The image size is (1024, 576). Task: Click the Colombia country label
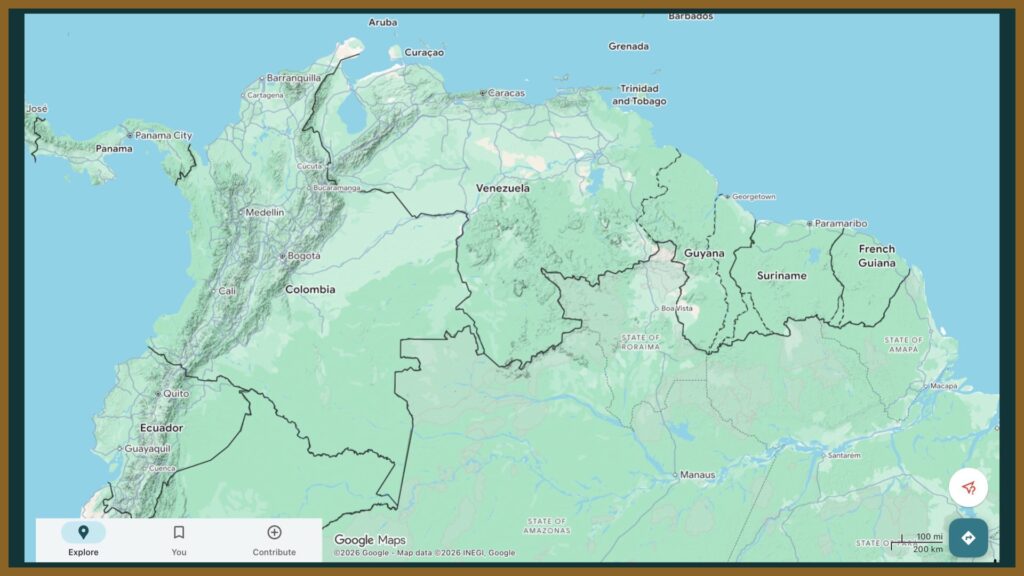(310, 290)
